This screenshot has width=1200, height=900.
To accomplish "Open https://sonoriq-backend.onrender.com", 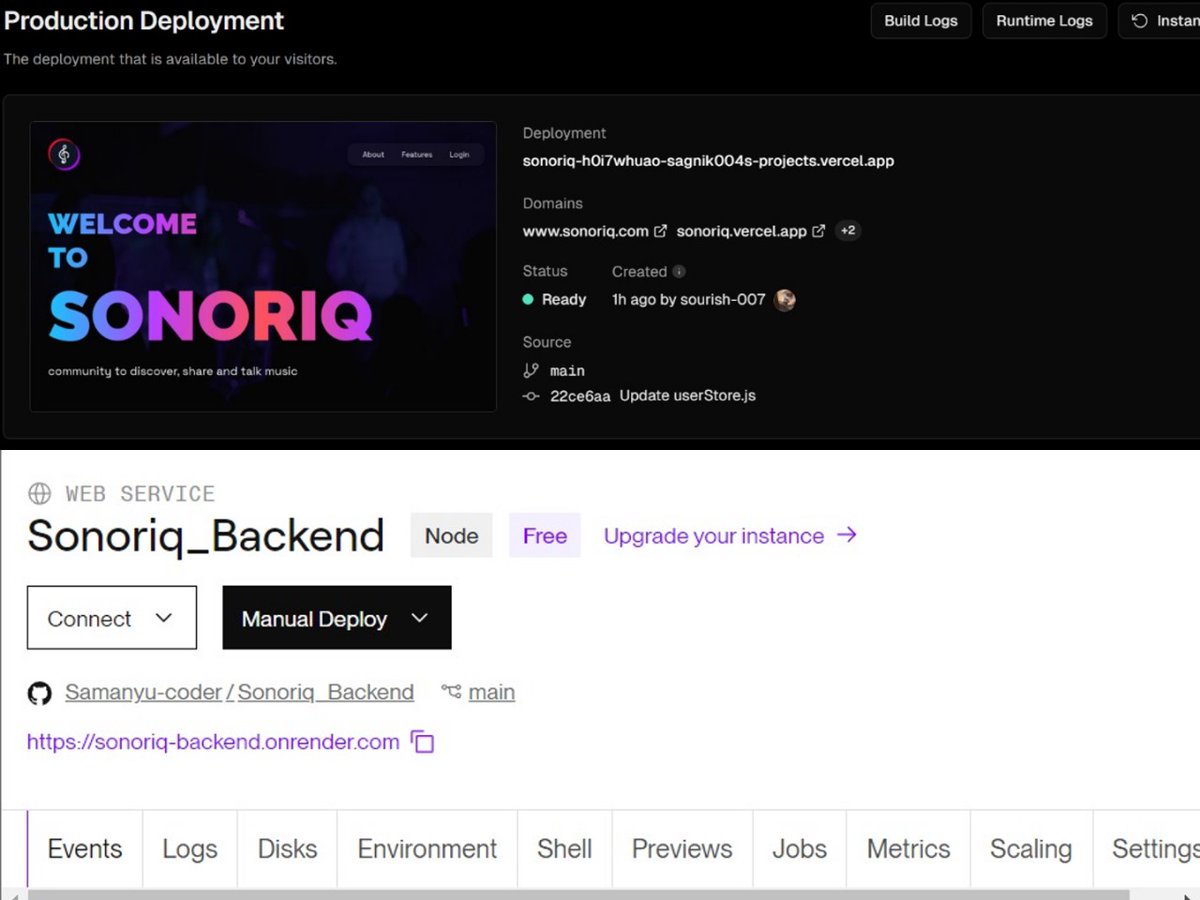I will pyautogui.click(x=213, y=742).
